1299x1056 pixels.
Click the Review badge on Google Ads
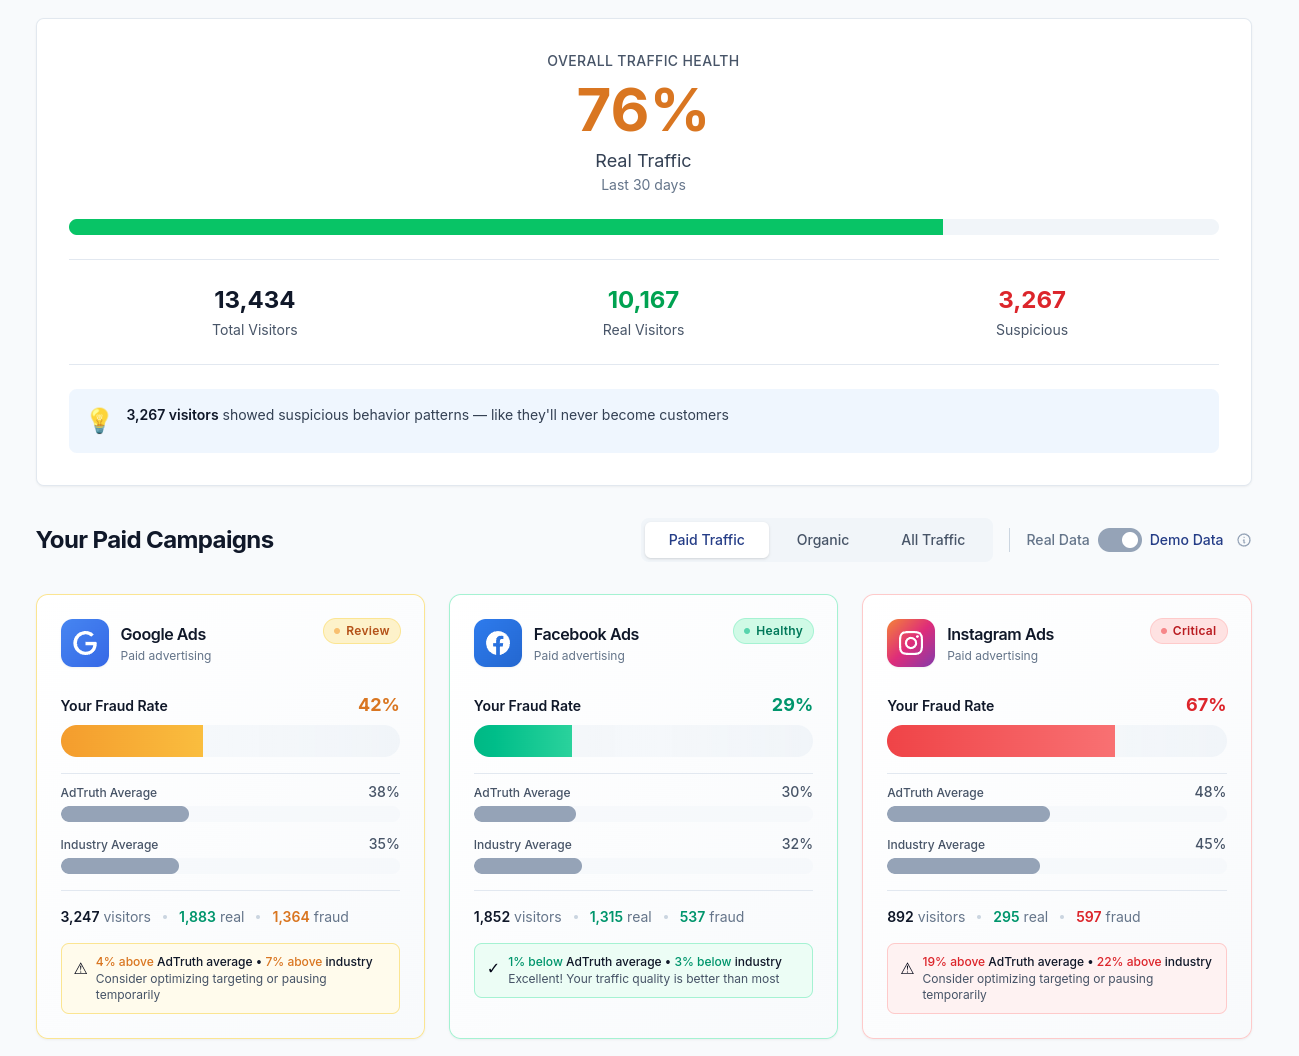click(362, 631)
